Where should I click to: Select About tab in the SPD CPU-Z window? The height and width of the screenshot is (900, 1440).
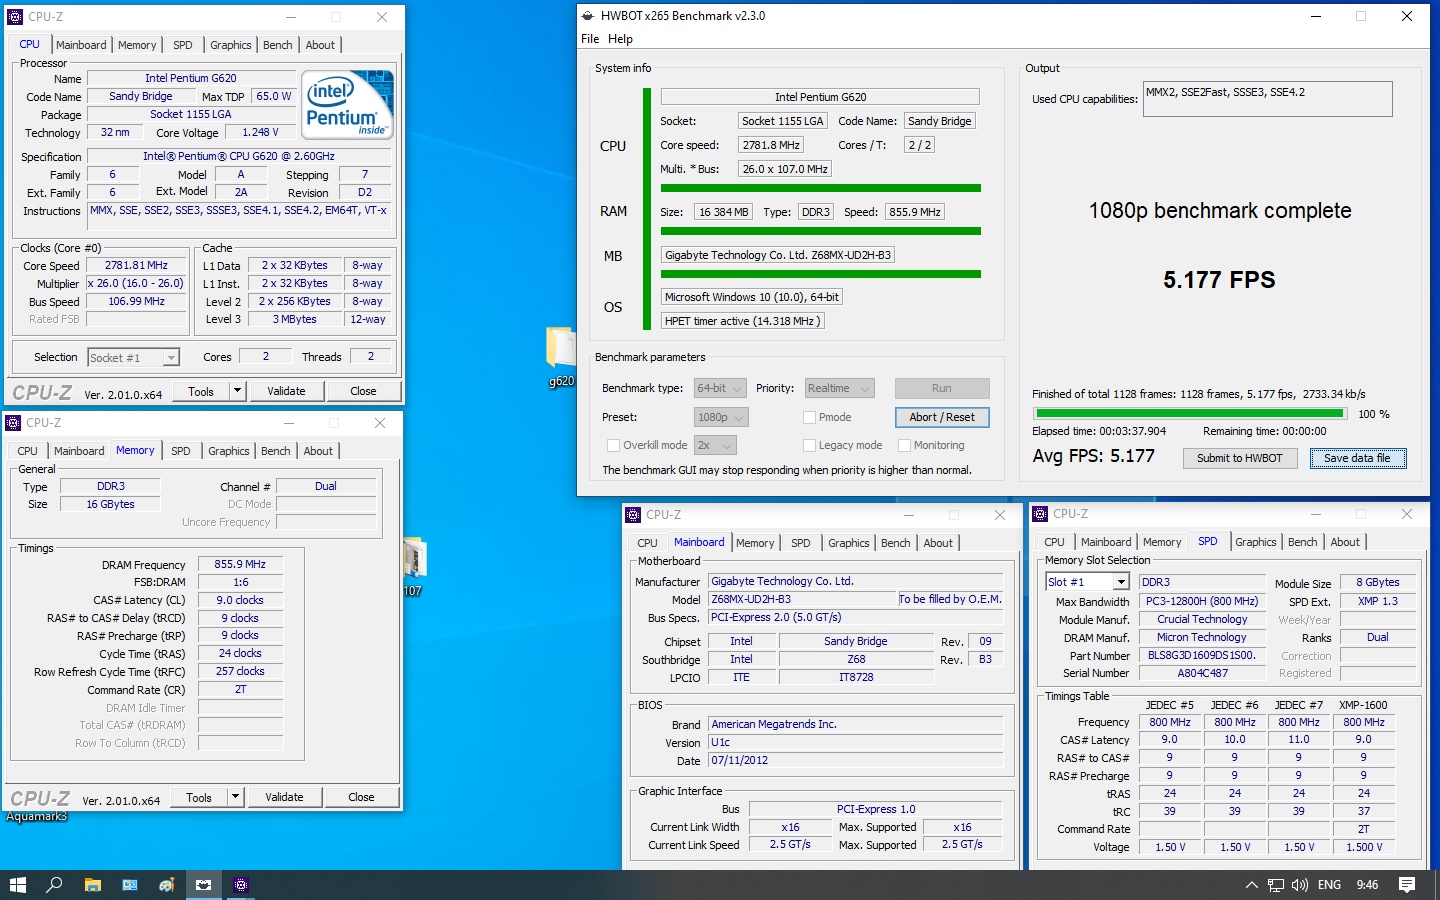tap(1345, 542)
